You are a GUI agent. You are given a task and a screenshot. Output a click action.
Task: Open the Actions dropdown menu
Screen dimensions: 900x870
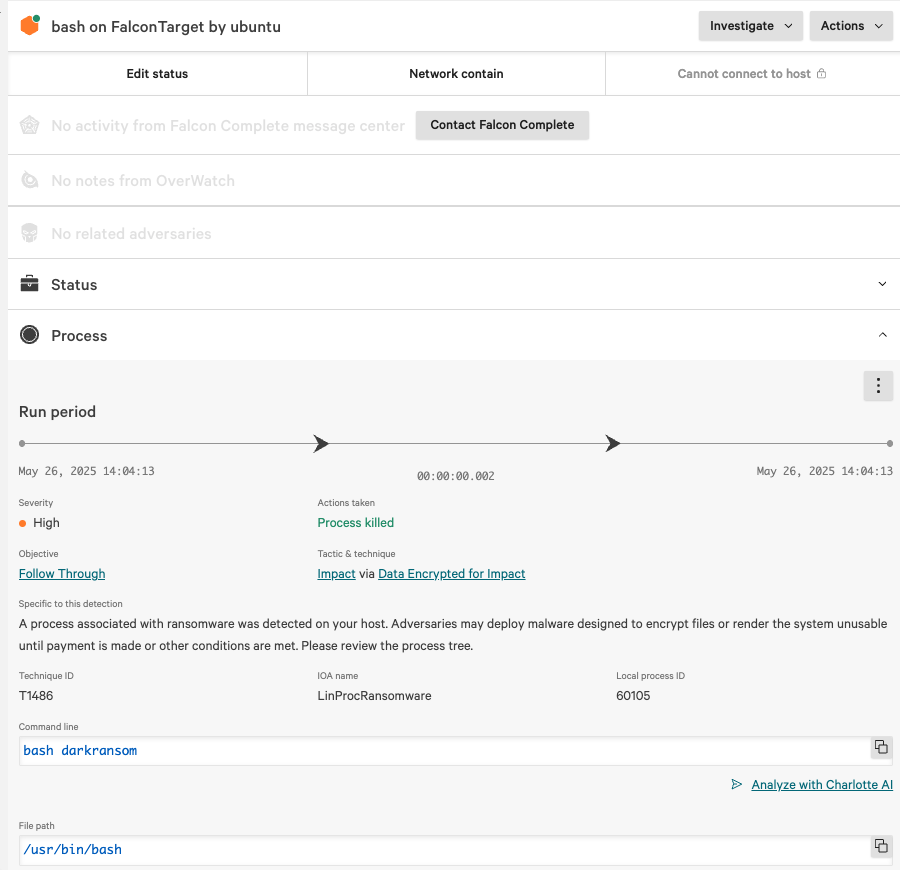[851, 26]
